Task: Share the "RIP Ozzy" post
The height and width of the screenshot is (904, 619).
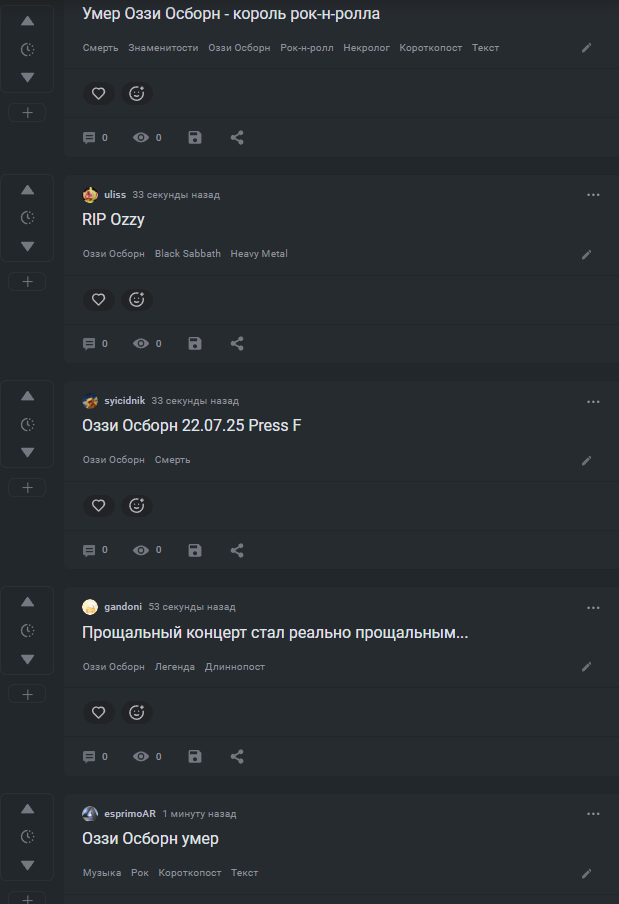Action: coord(237,344)
